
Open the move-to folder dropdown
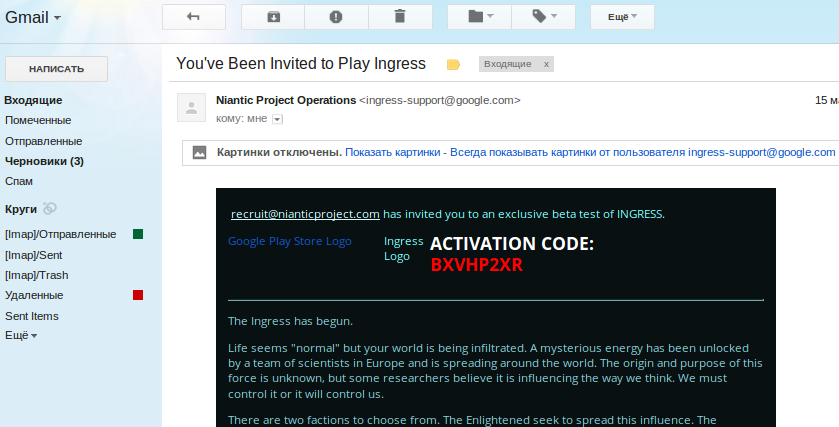(479, 17)
